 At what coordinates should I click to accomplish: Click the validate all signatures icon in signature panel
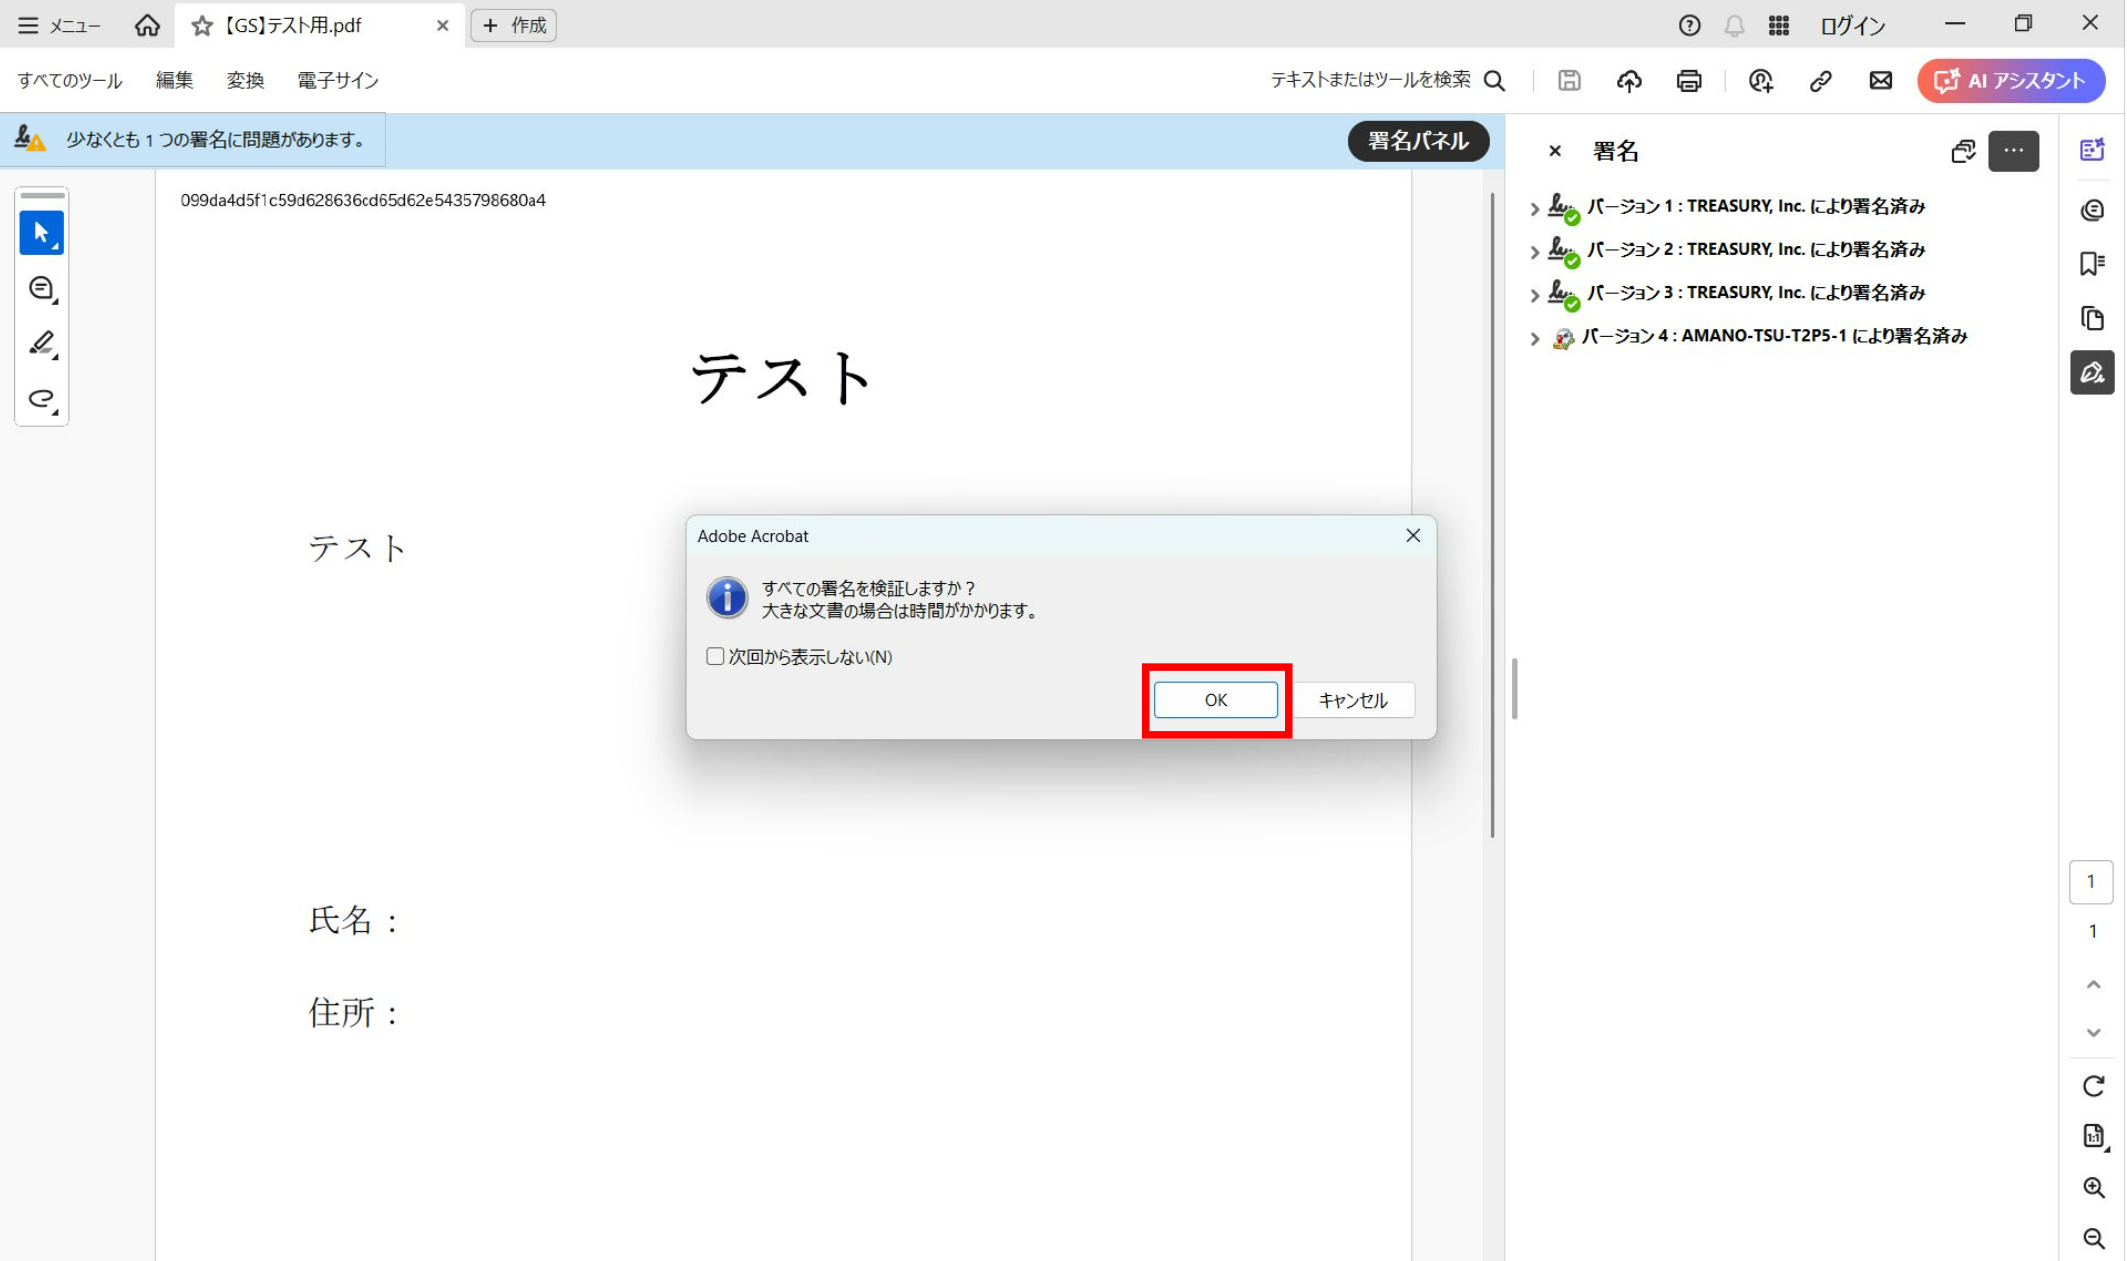[x=1963, y=151]
